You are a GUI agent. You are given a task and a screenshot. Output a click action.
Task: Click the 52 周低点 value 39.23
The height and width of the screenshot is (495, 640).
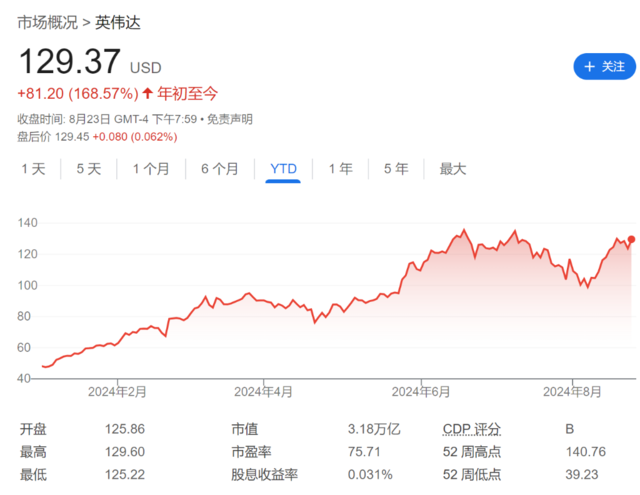click(582, 475)
